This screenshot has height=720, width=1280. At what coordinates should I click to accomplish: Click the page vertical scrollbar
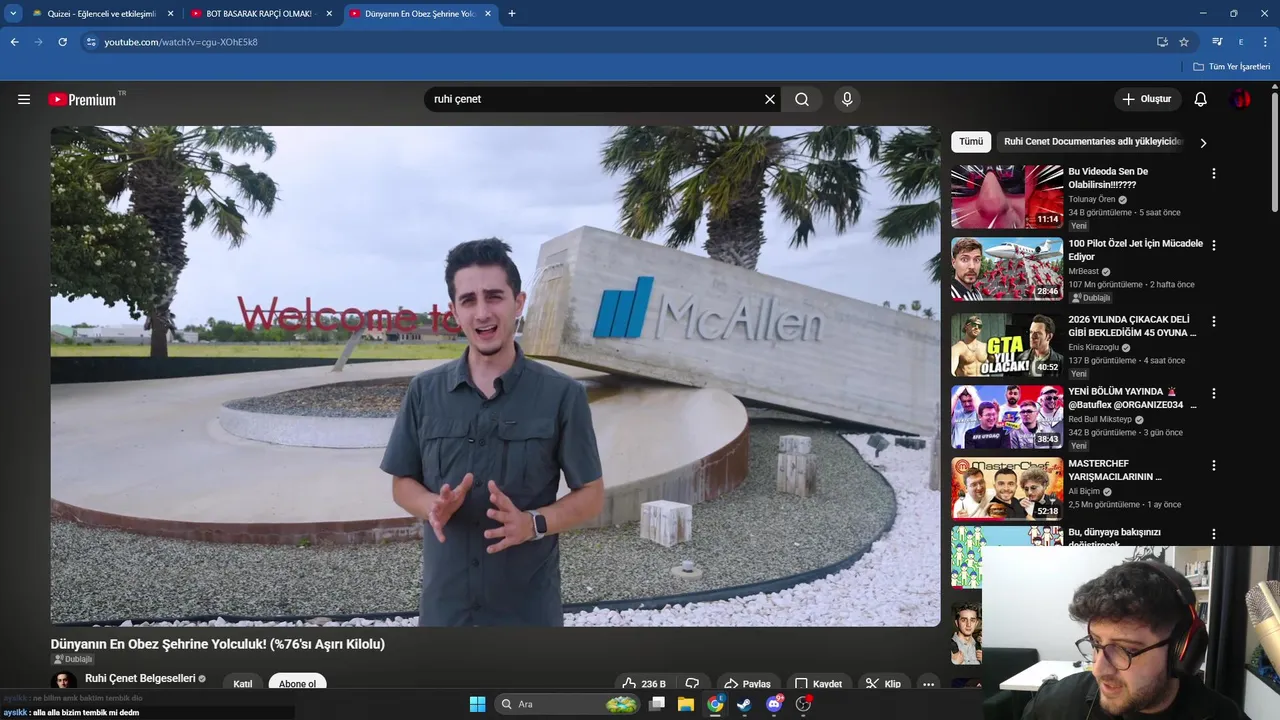[x=1275, y=150]
